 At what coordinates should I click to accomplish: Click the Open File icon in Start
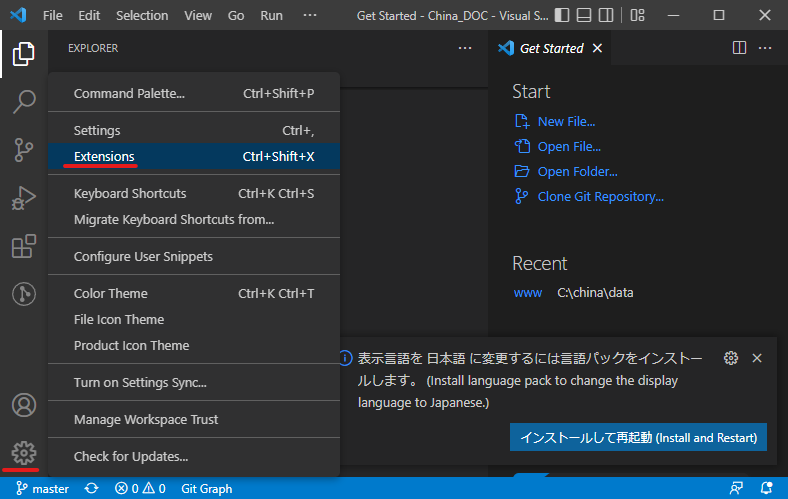pos(522,146)
